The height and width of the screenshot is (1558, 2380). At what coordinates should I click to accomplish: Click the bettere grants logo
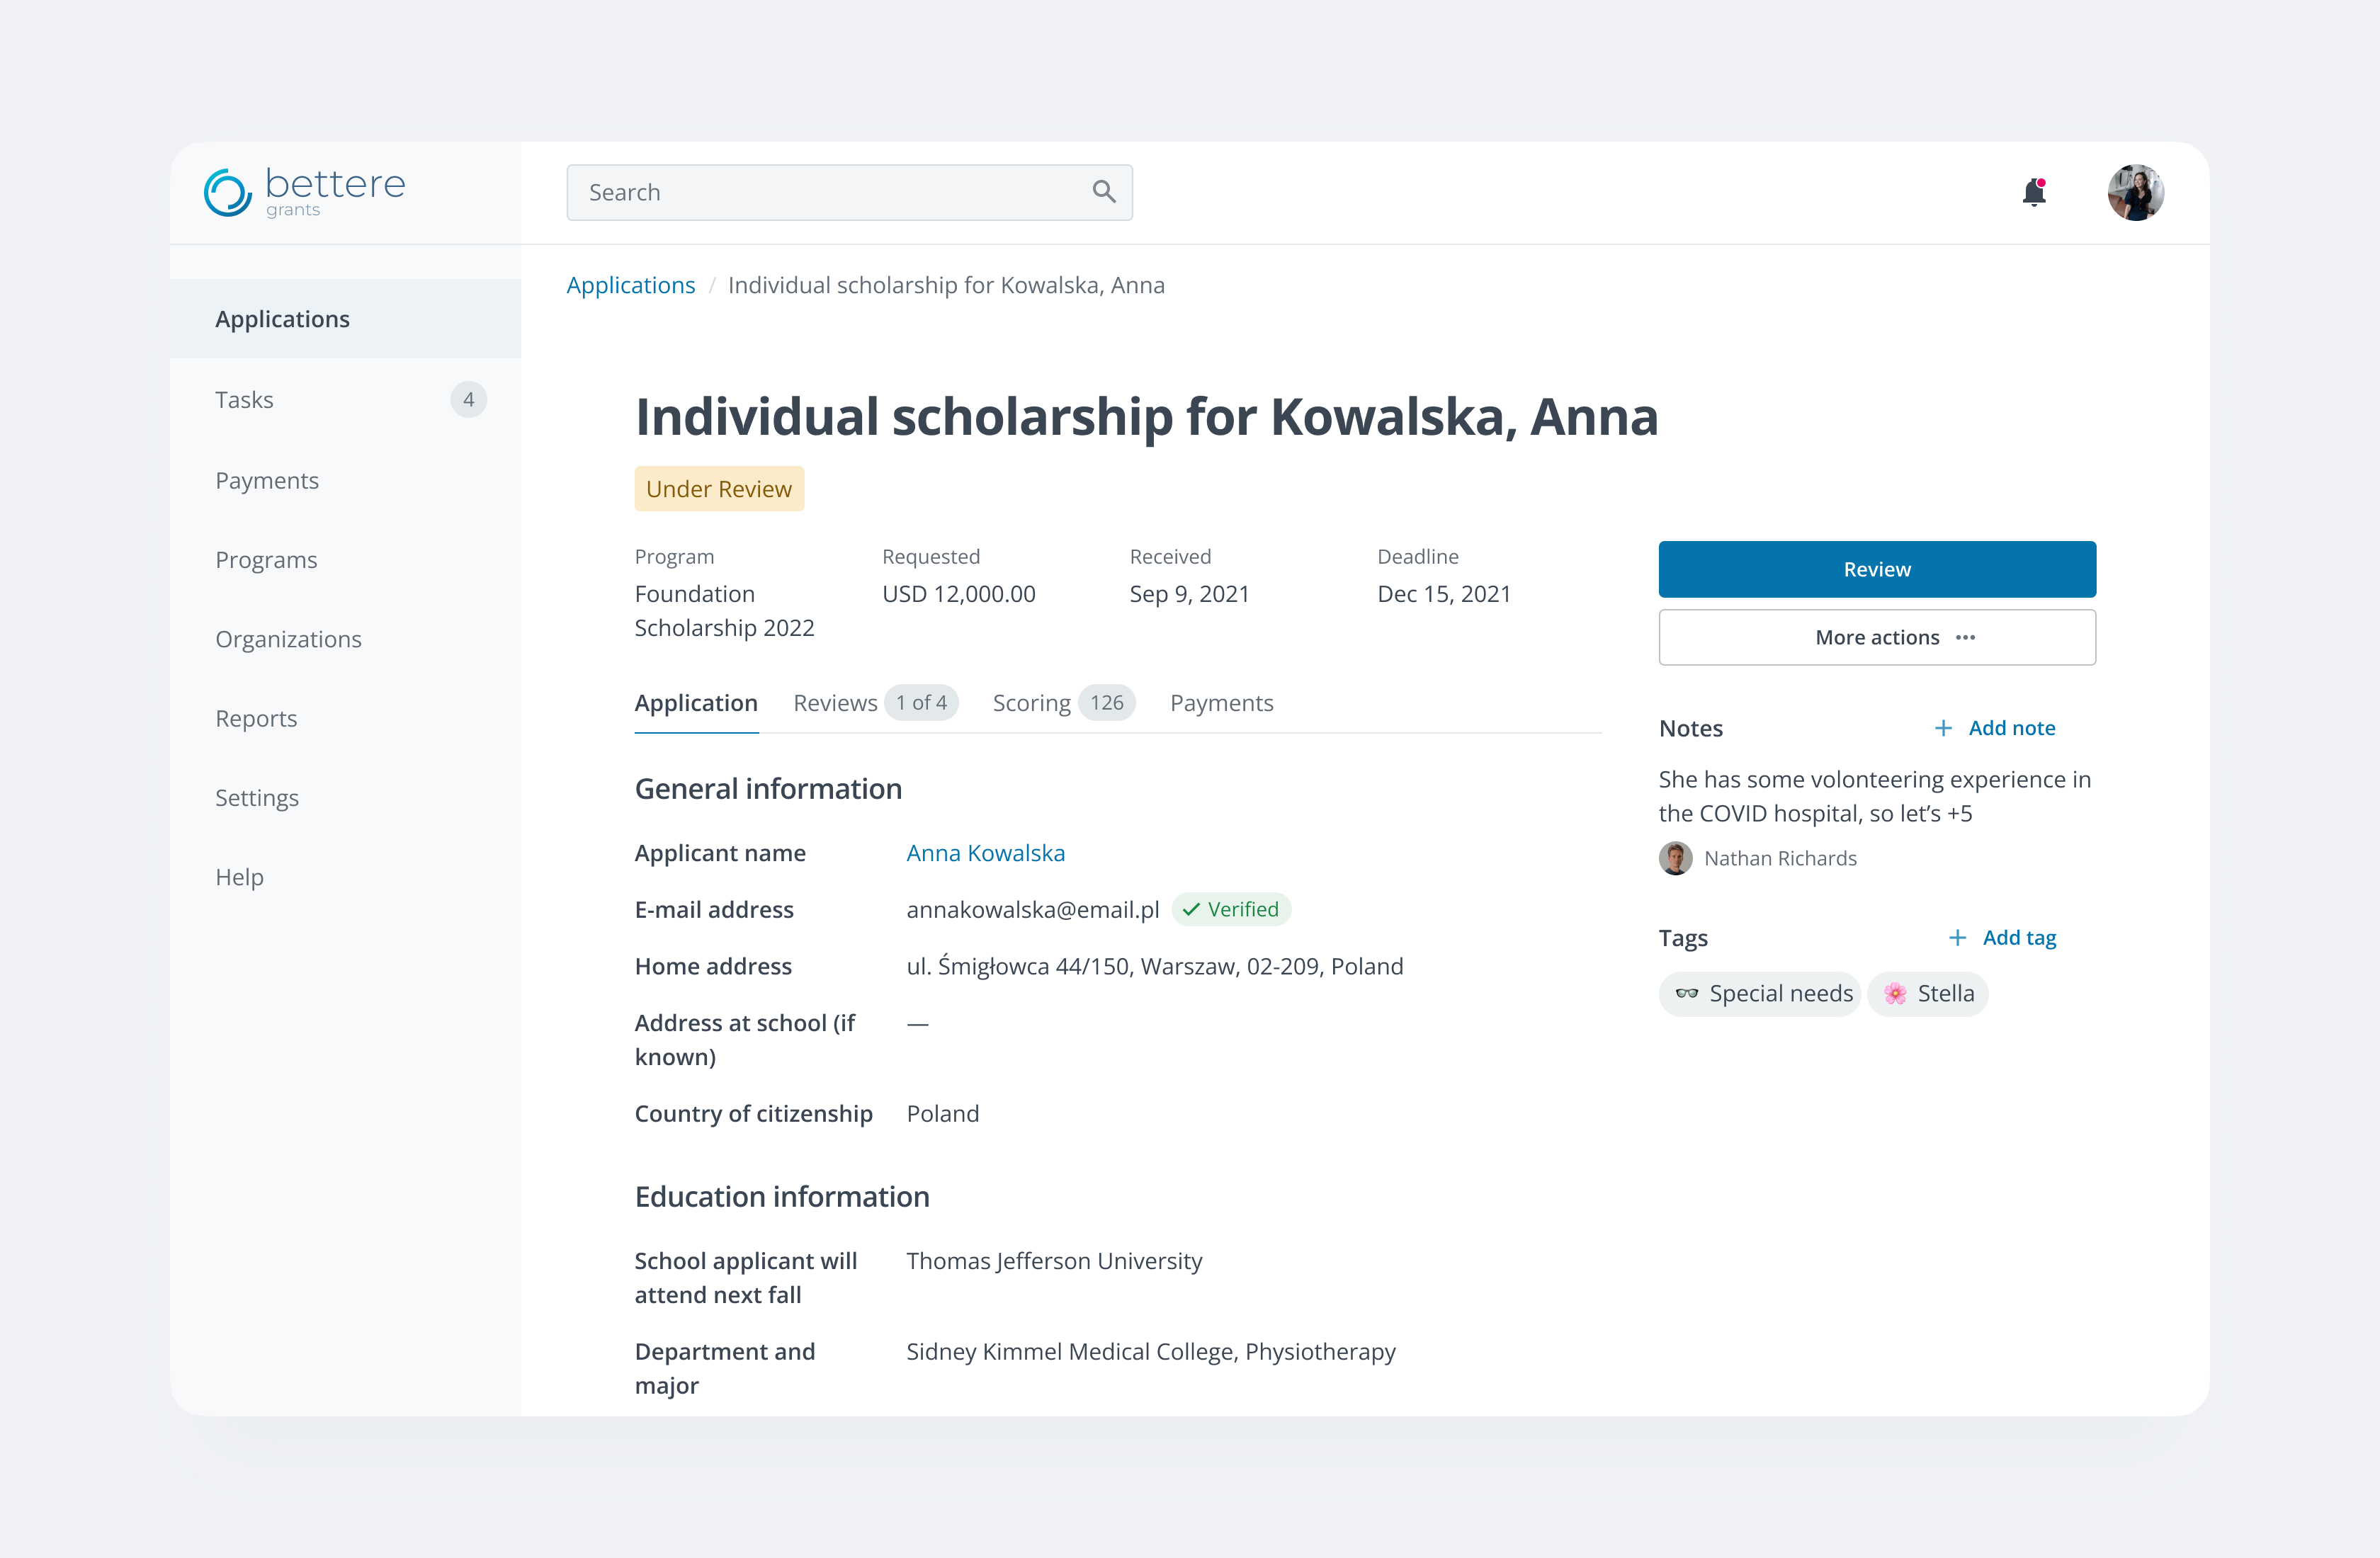pyautogui.click(x=304, y=192)
